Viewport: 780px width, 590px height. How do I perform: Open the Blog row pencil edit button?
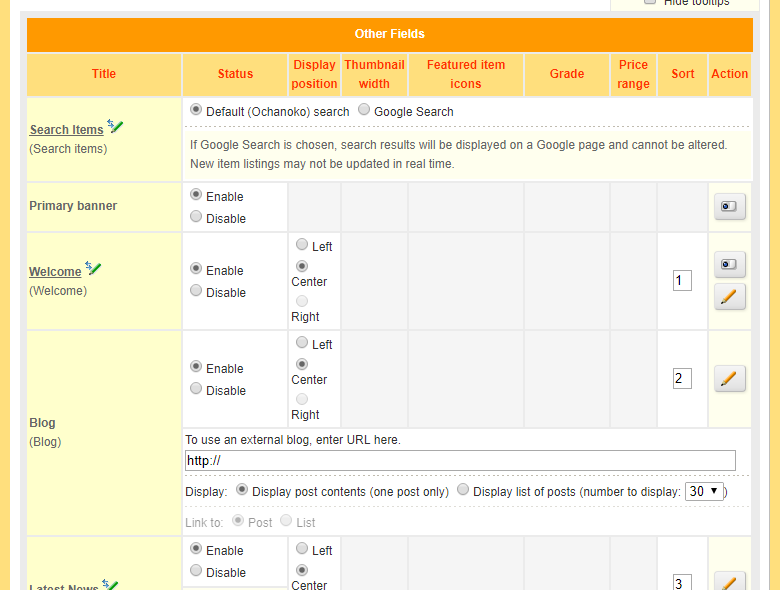click(729, 378)
